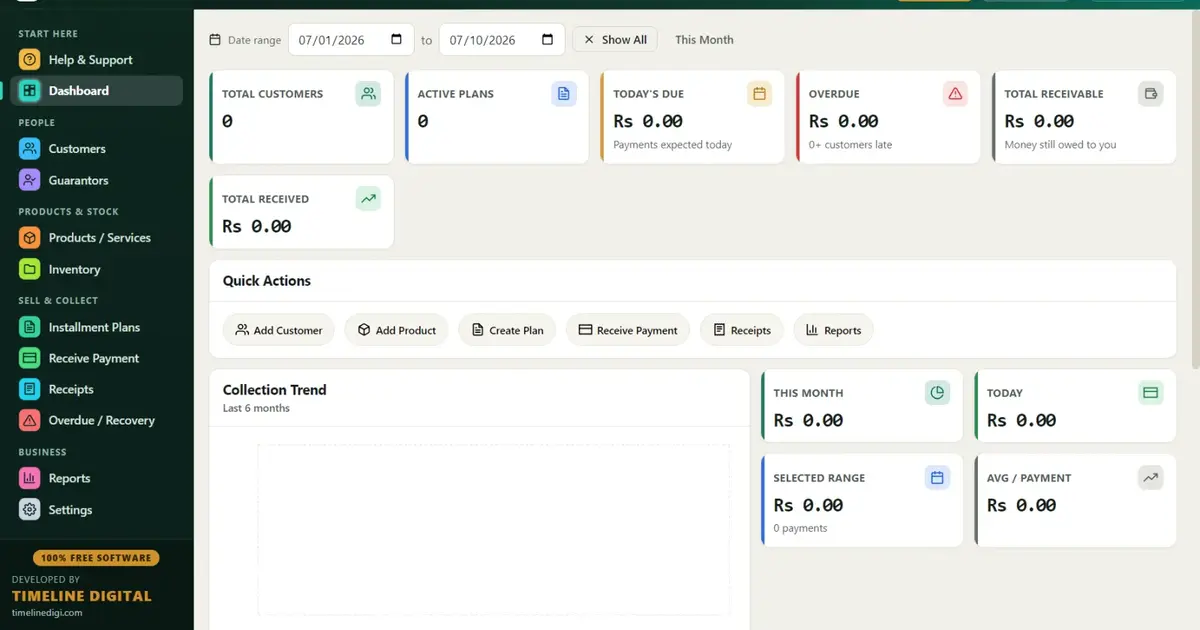
Task: Click the Add Customer quick action
Action: click(x=279, y=330)
